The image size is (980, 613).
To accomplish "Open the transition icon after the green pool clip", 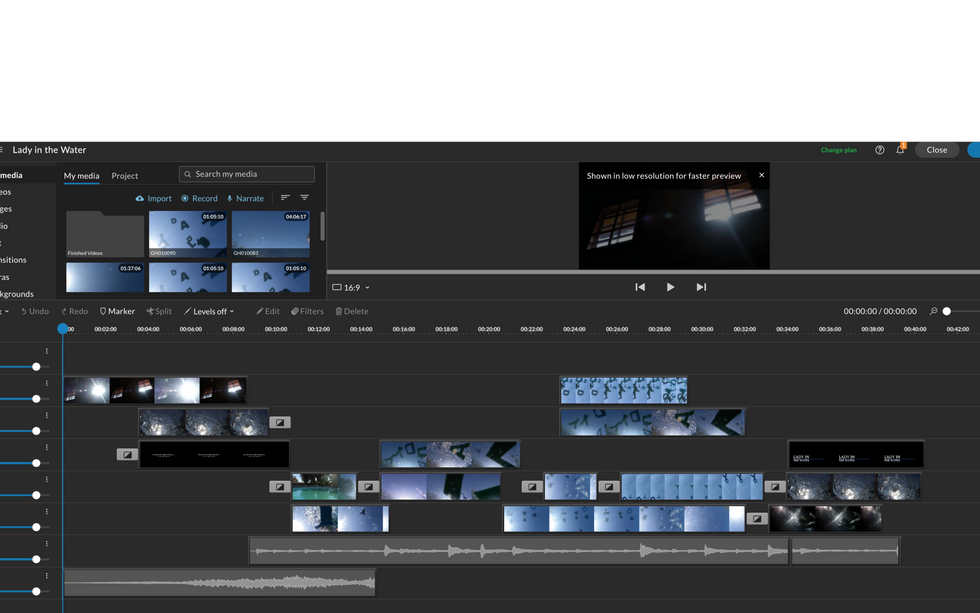I will pyautogui.click(x=369, y=487).
